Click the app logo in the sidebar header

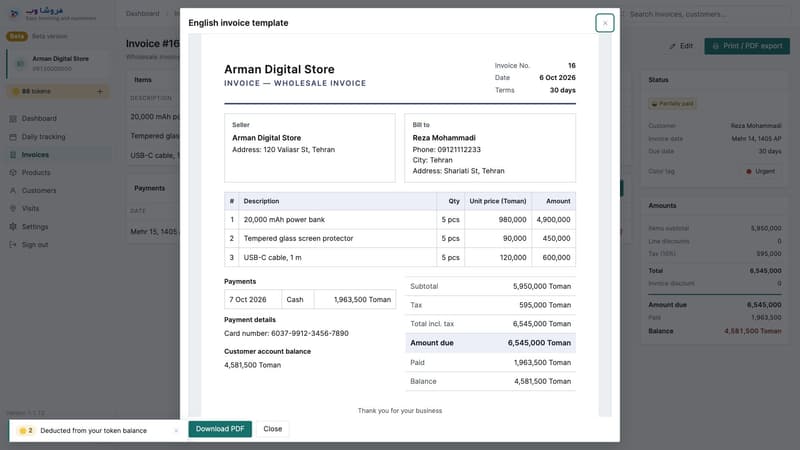[14, 13]
